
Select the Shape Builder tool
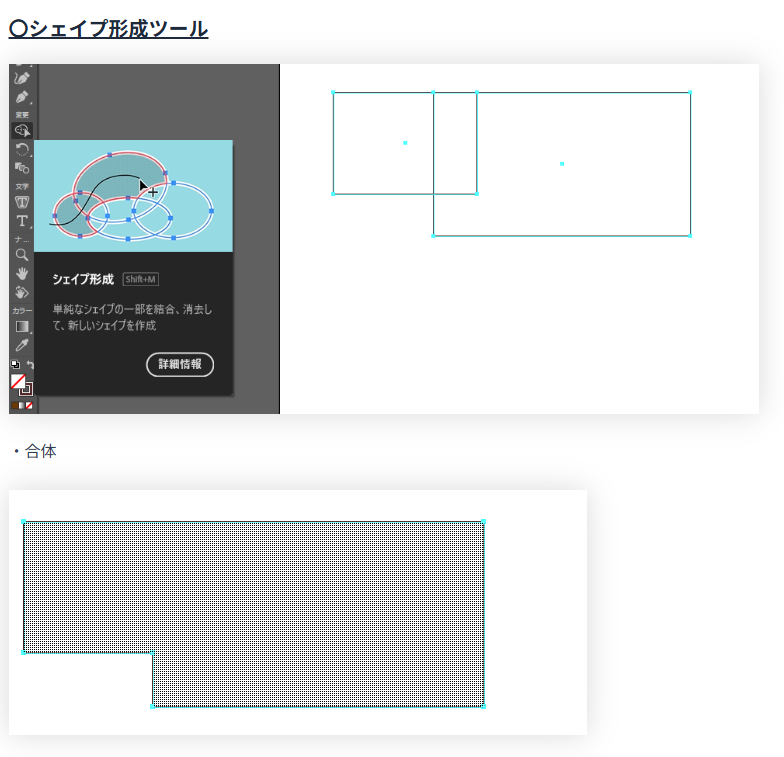pyautogui.click(x=21, y=131)
